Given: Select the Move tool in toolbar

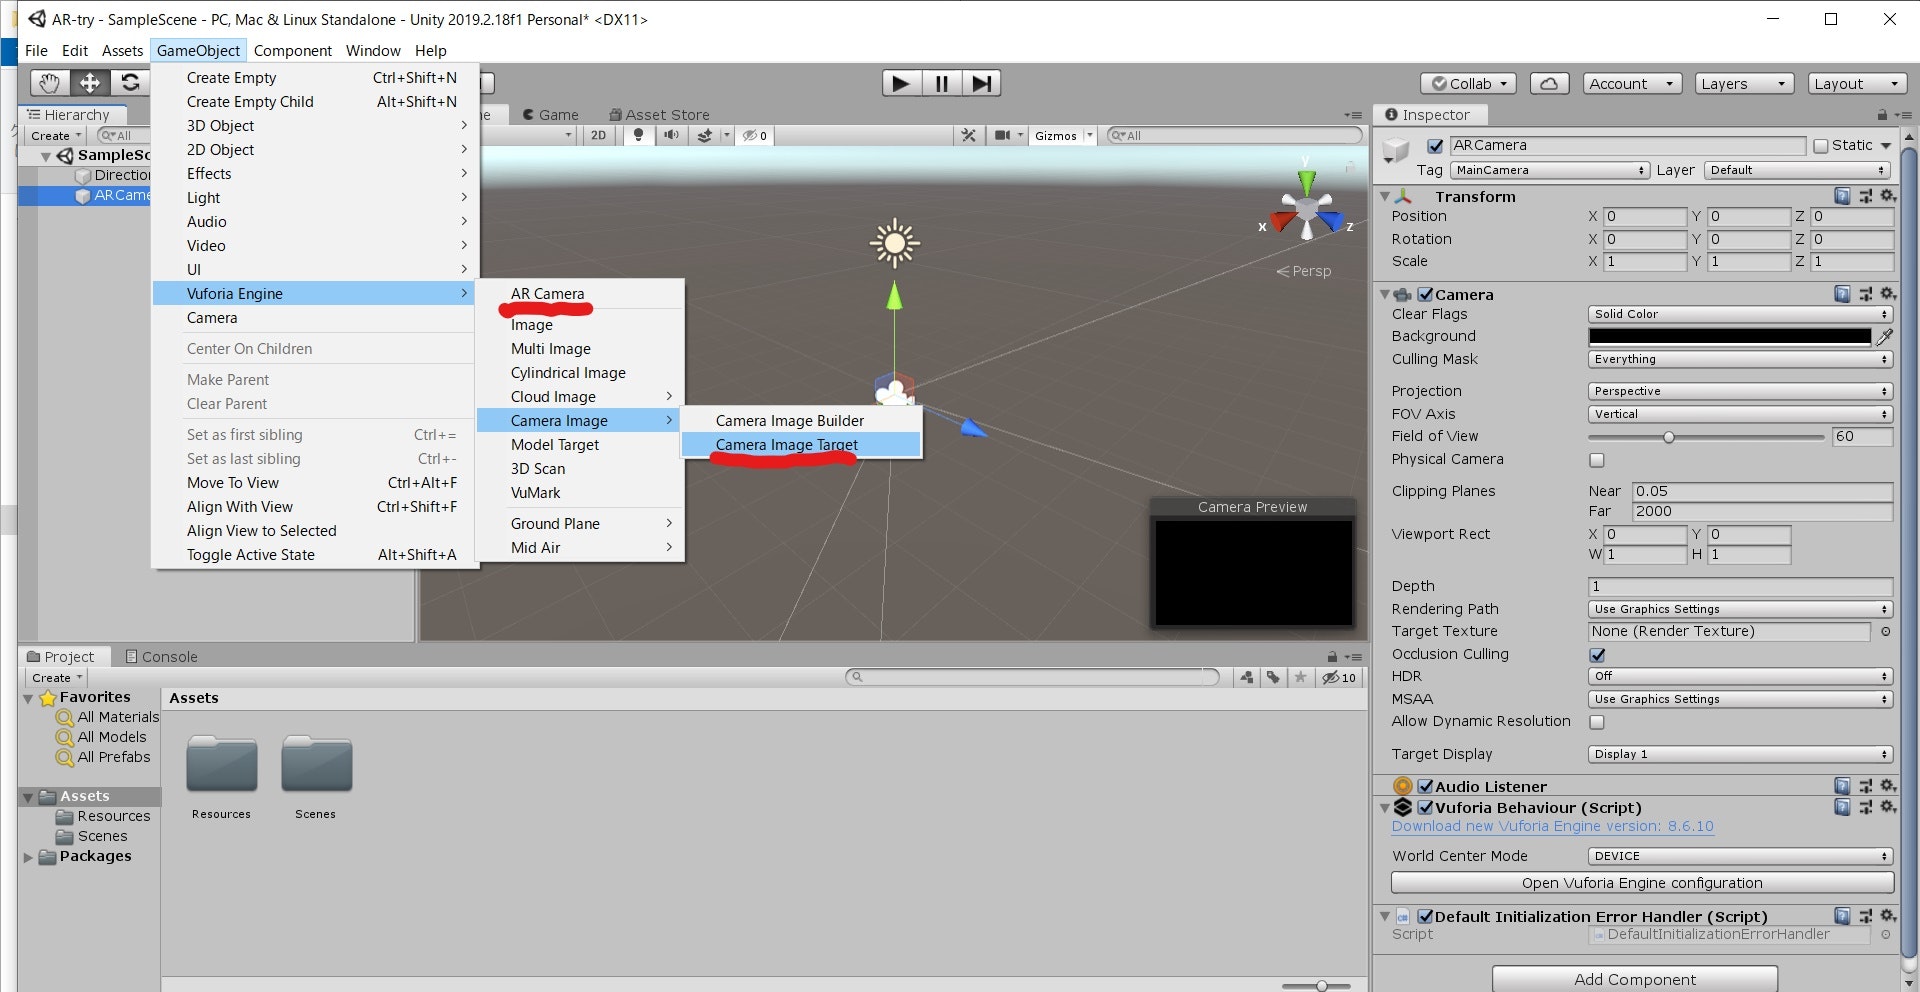Looking at the screenshot, I should click(90, 83).
